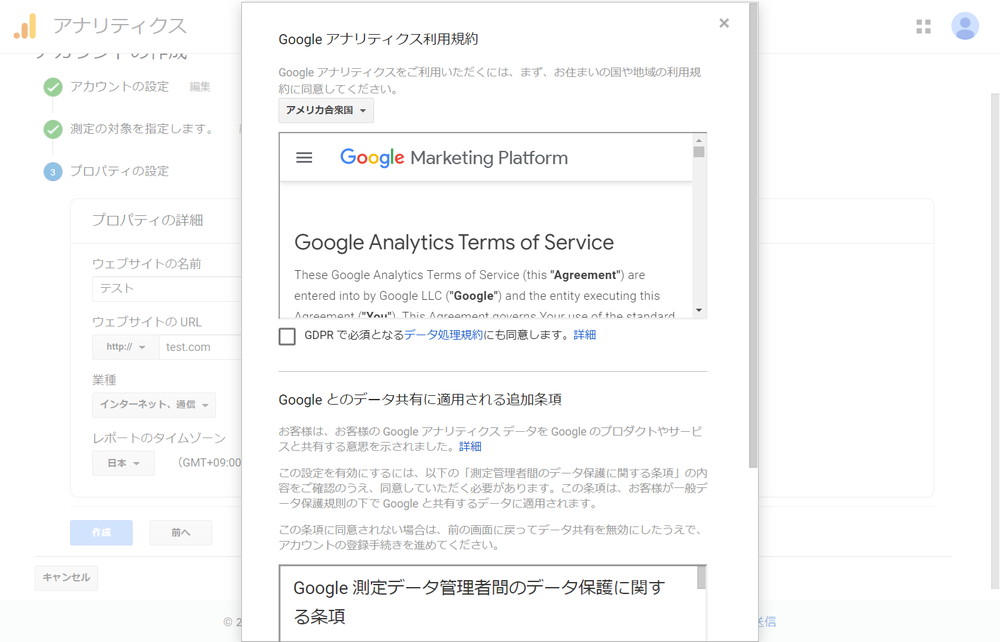Viewport: 1000px width, 642px height.
Task: Click the Google アナリティクス利用規約 heading
Action: 378,39
